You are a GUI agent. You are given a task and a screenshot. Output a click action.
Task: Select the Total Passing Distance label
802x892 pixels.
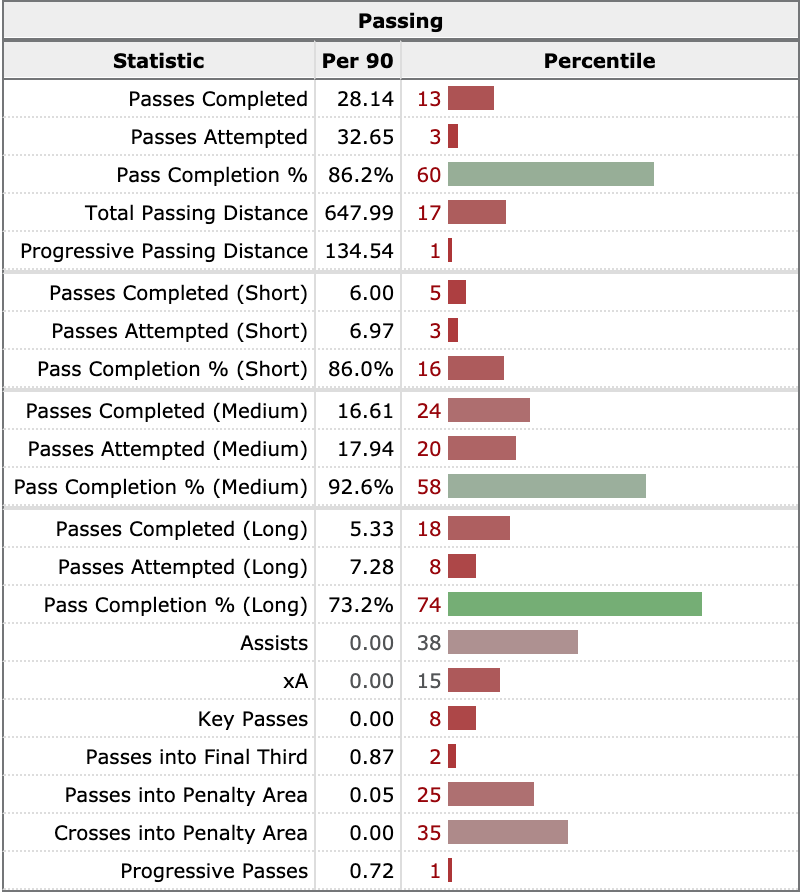[196, 213]
